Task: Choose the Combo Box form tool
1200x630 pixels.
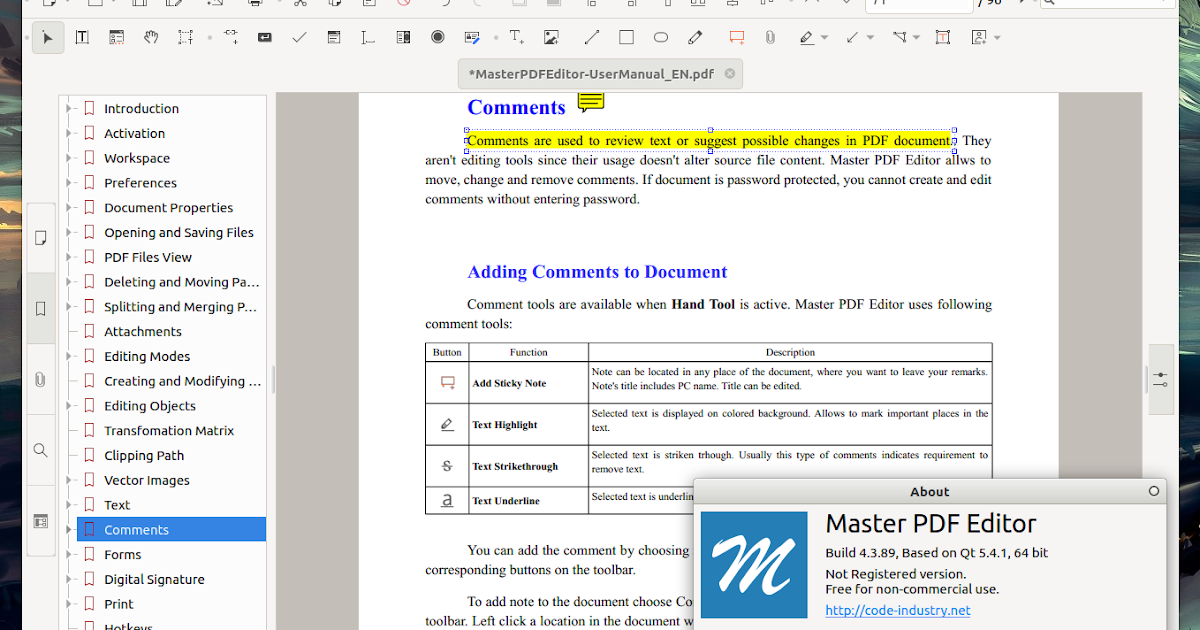Action: [334, 38]
